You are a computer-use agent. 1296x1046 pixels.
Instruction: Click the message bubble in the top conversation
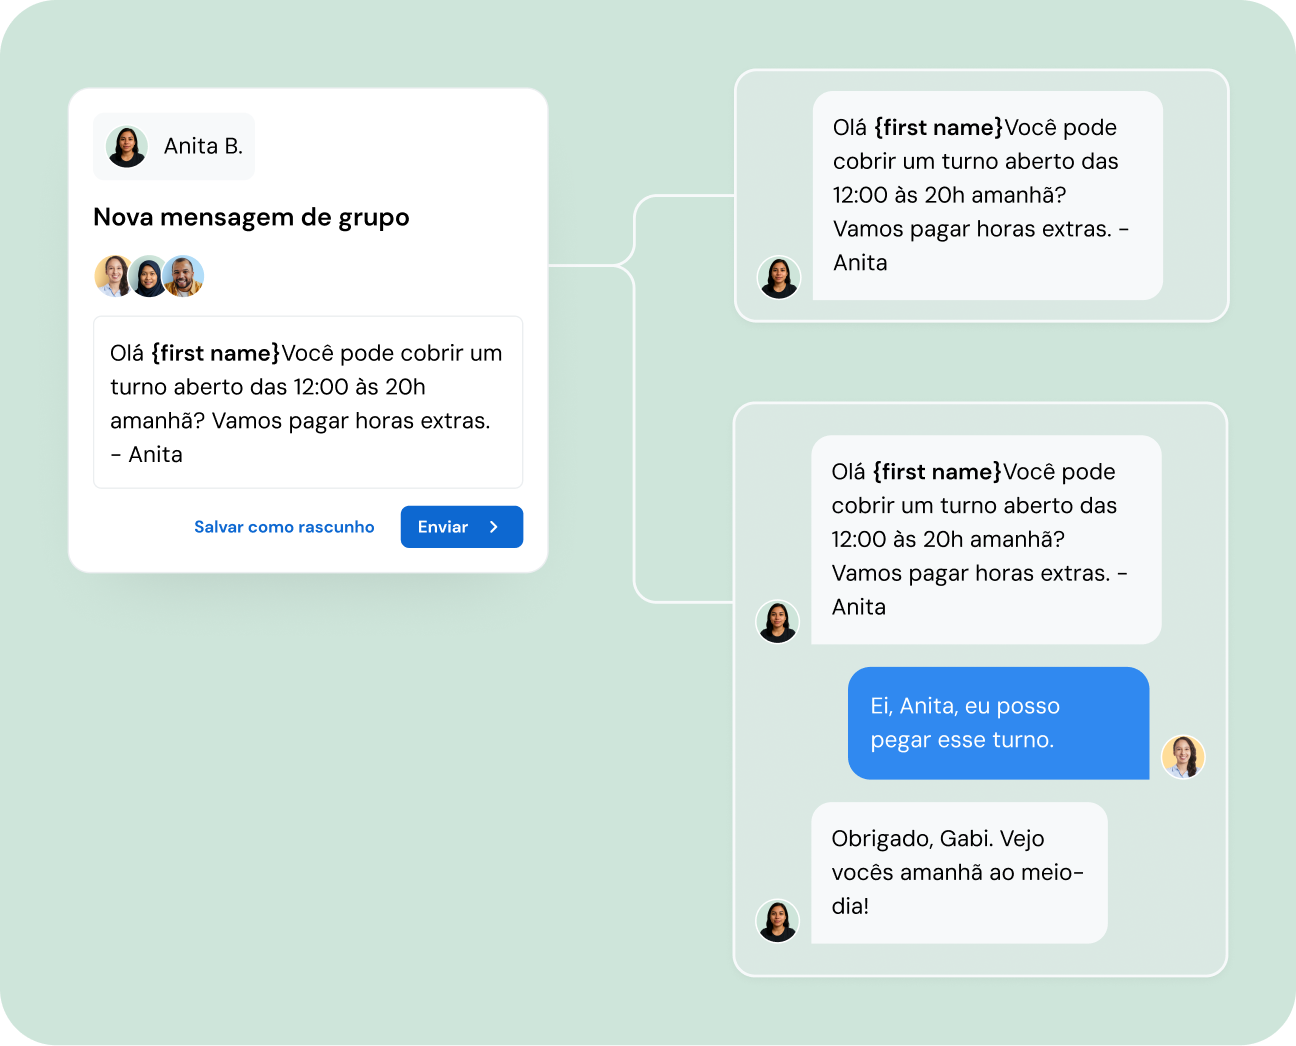[987, 195]
